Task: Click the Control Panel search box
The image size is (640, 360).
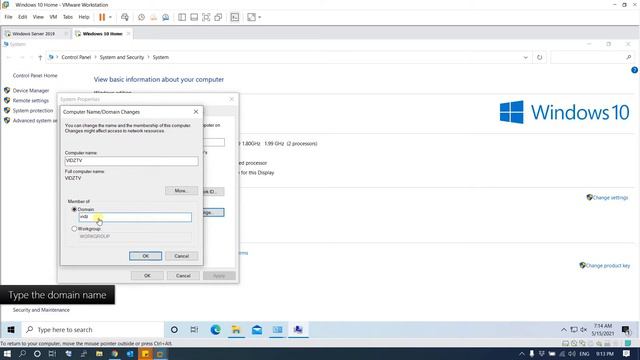Action: (x=592, y=58)
